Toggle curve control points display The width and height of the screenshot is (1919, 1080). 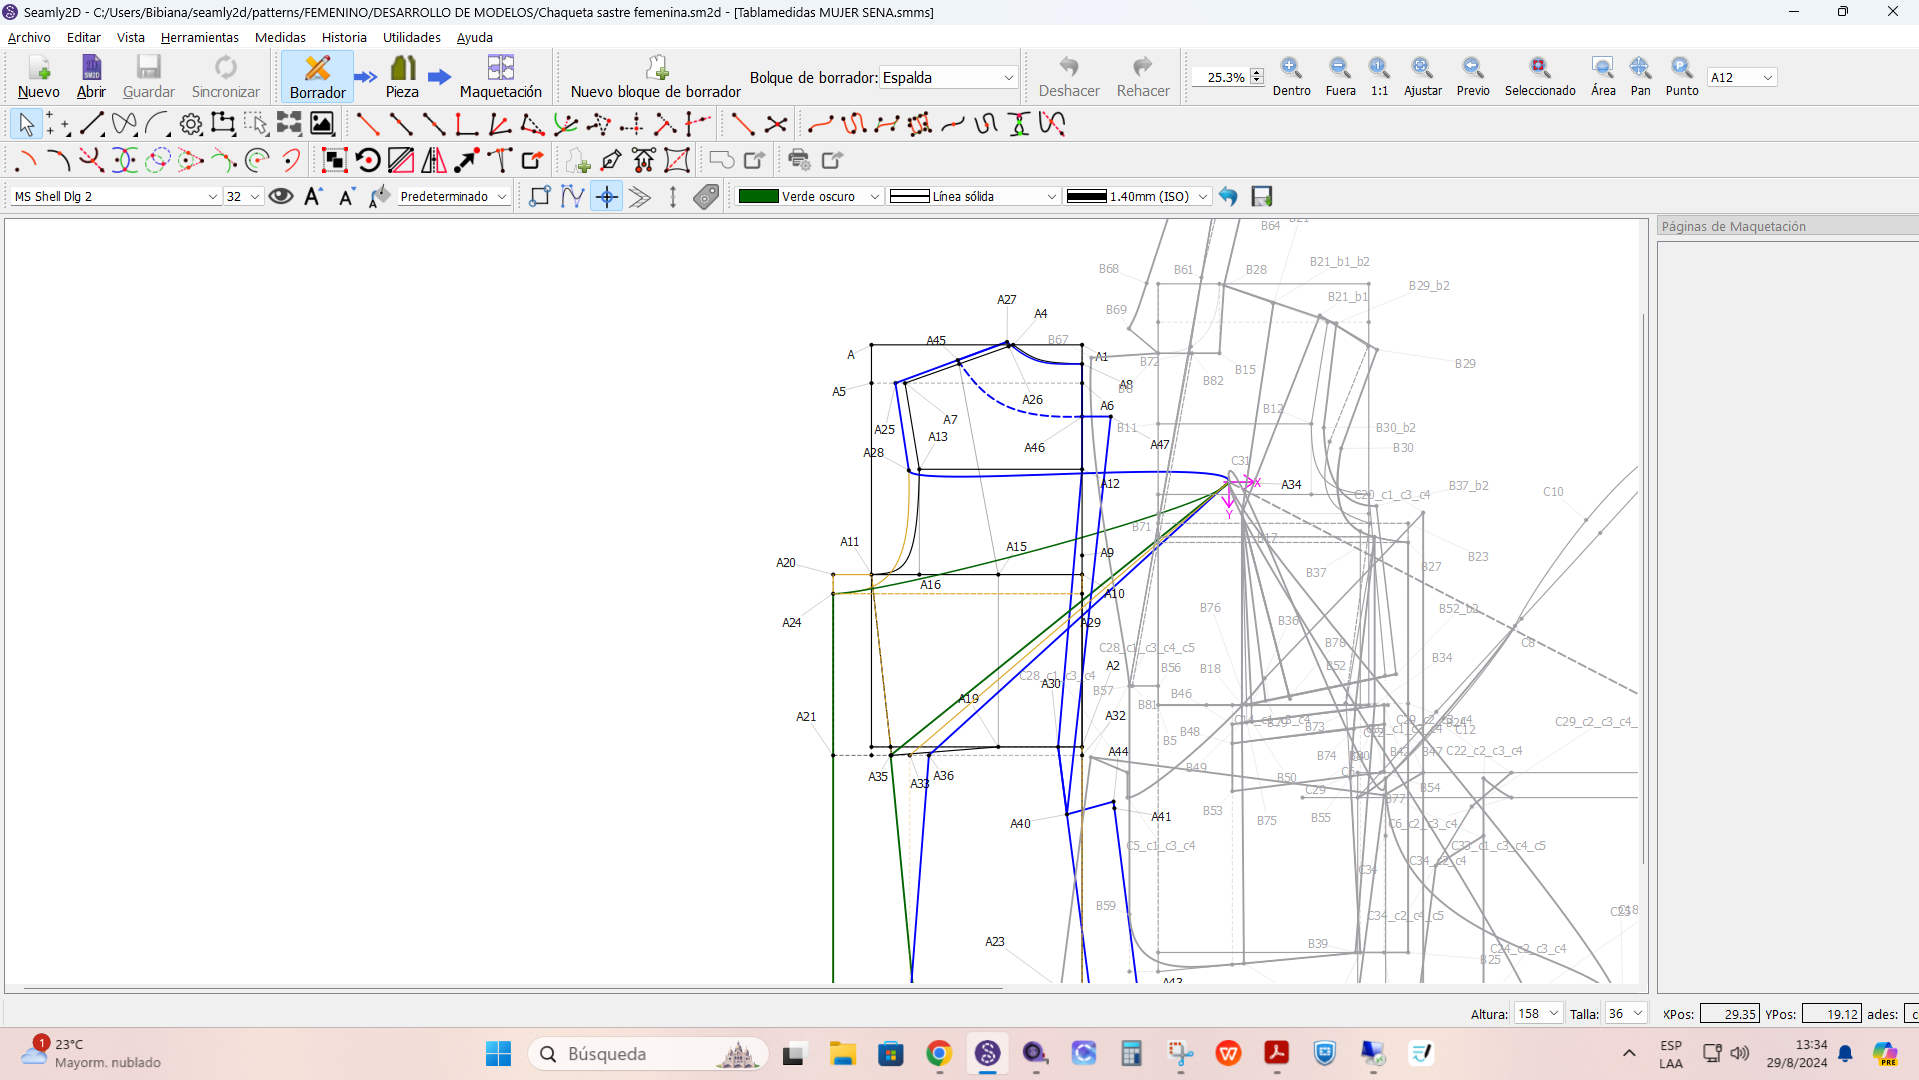(x=573, y=196)
